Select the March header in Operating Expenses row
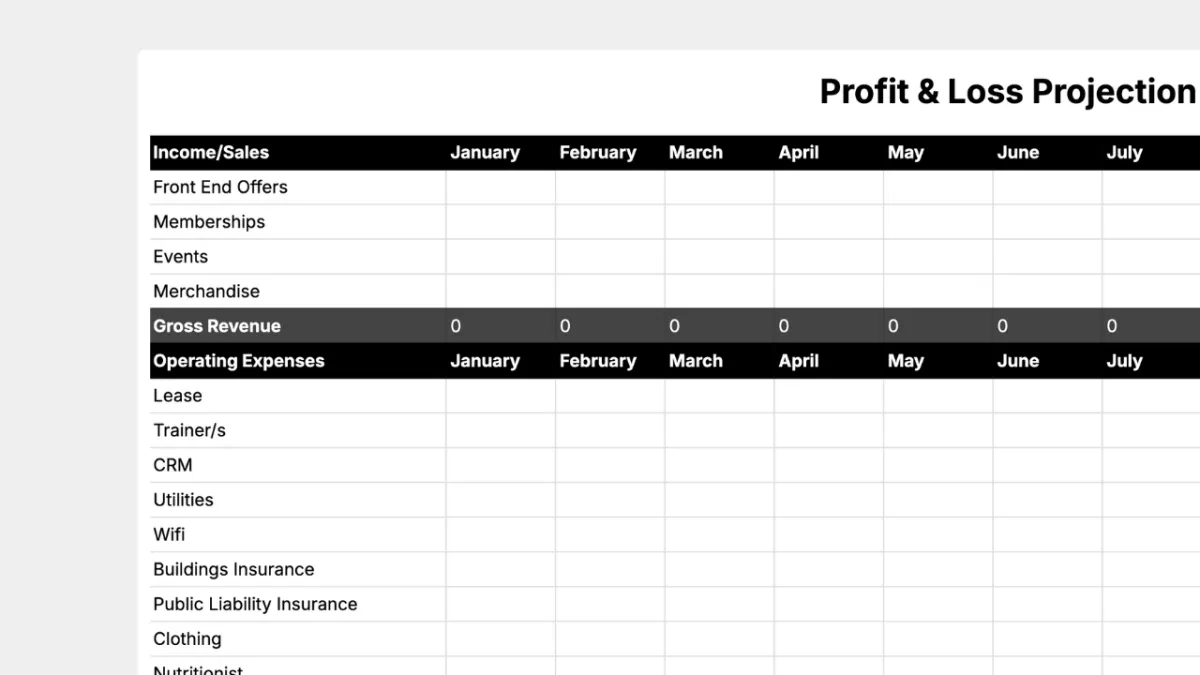This screenshot has width=1200, height=675. (x=696, y=361)
